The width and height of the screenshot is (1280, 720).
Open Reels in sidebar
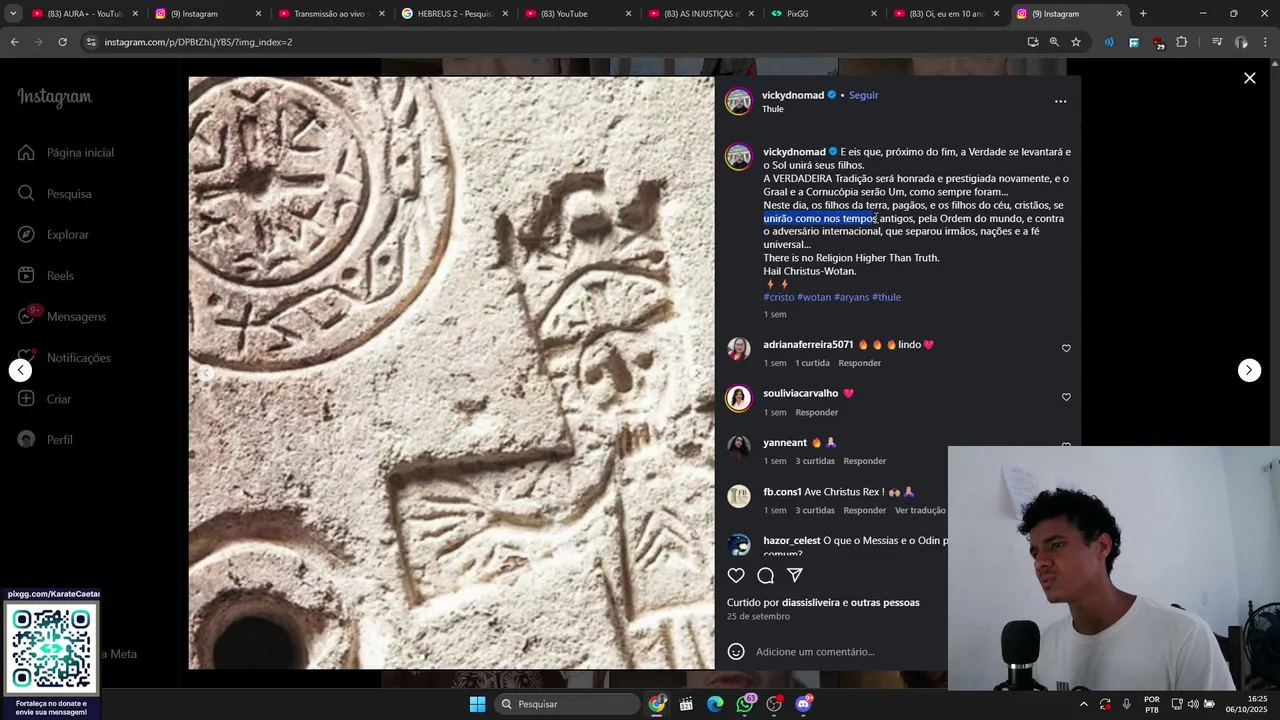46,275
